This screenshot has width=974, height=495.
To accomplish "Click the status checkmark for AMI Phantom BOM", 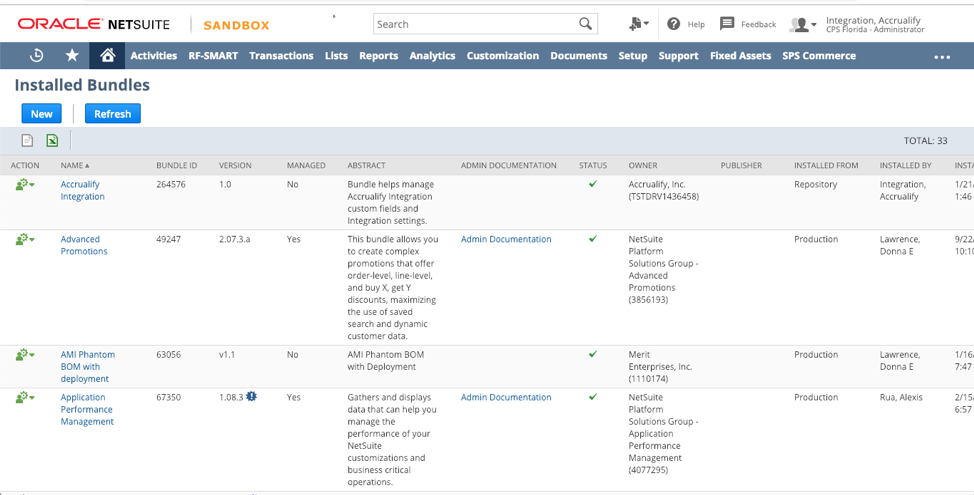I will (x=593, y=354).
